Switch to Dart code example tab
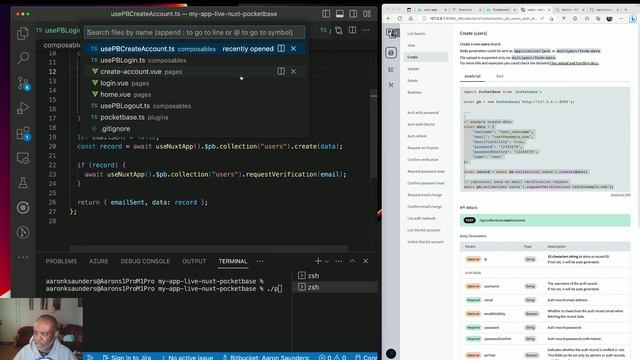The width and height of the screenshot is (640, 360). tap(500, 76)
